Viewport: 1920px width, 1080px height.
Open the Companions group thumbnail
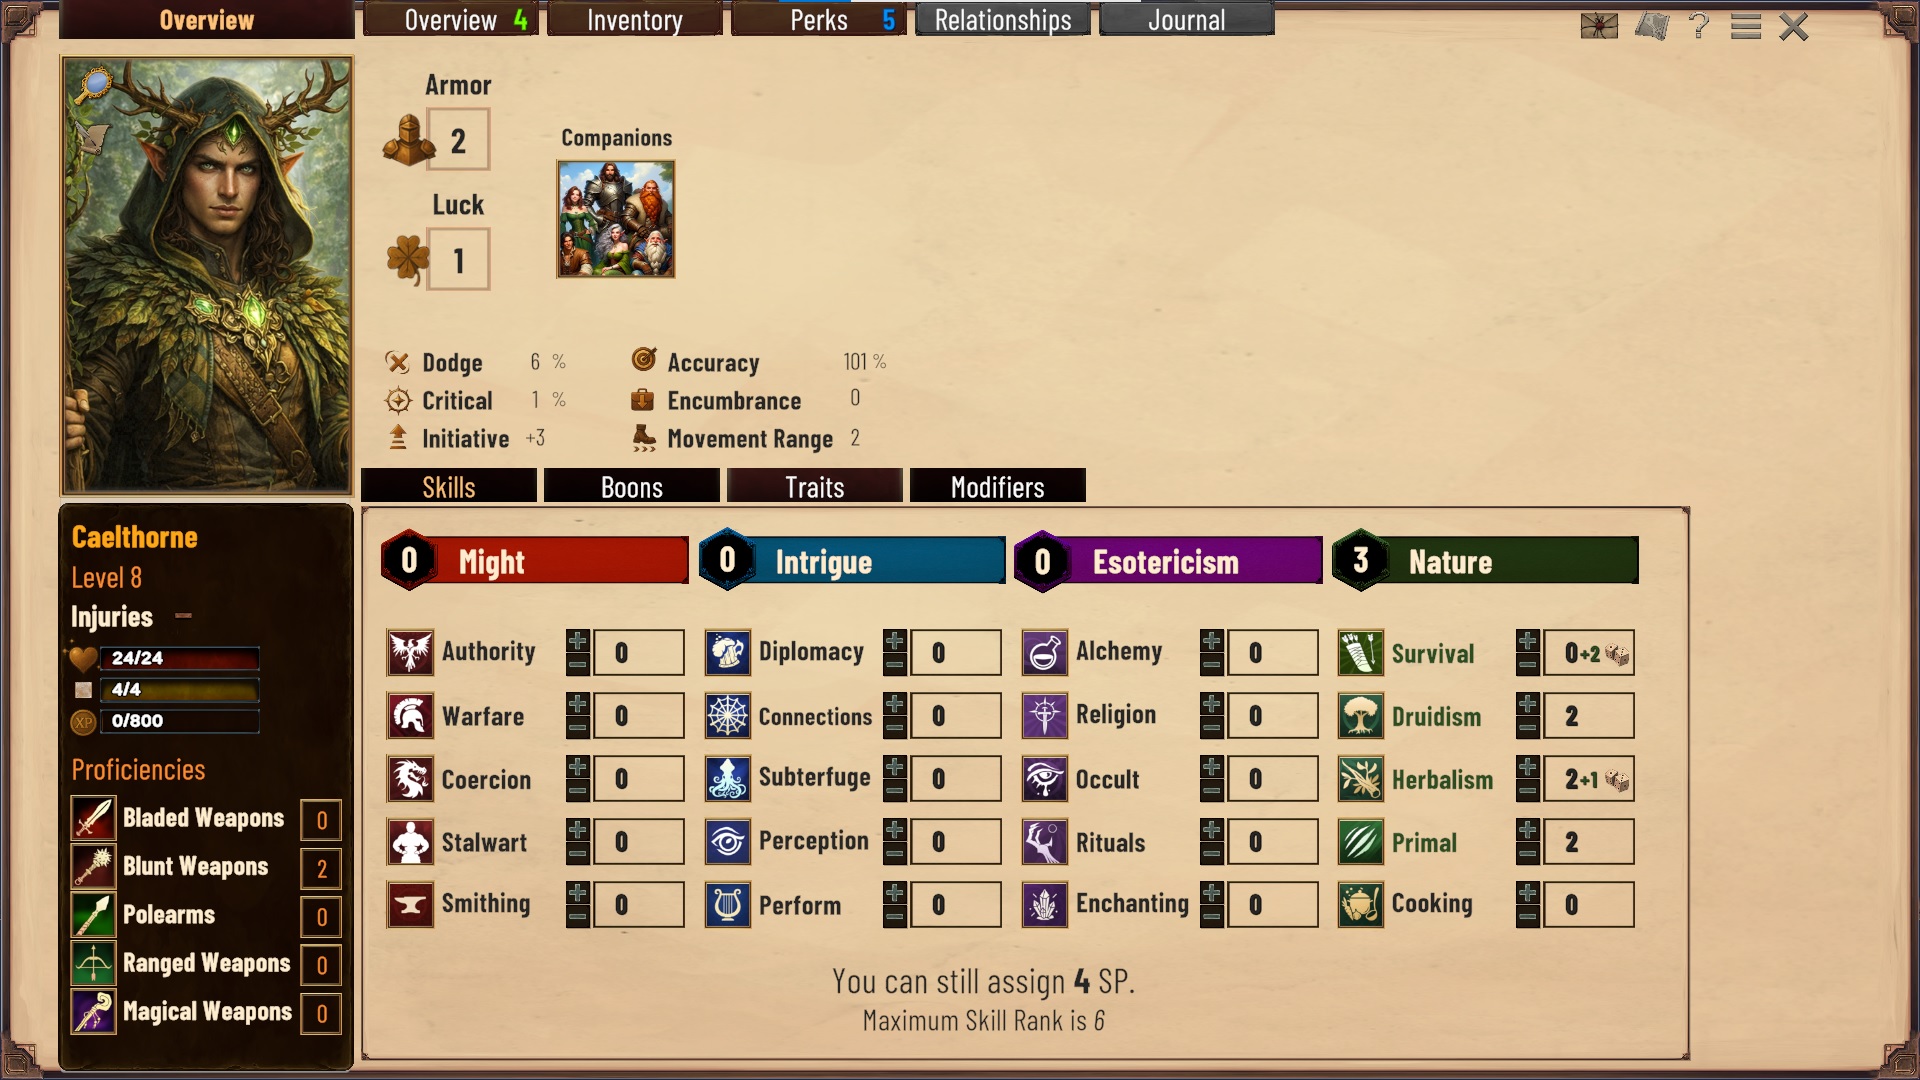[x=616, y=219]
